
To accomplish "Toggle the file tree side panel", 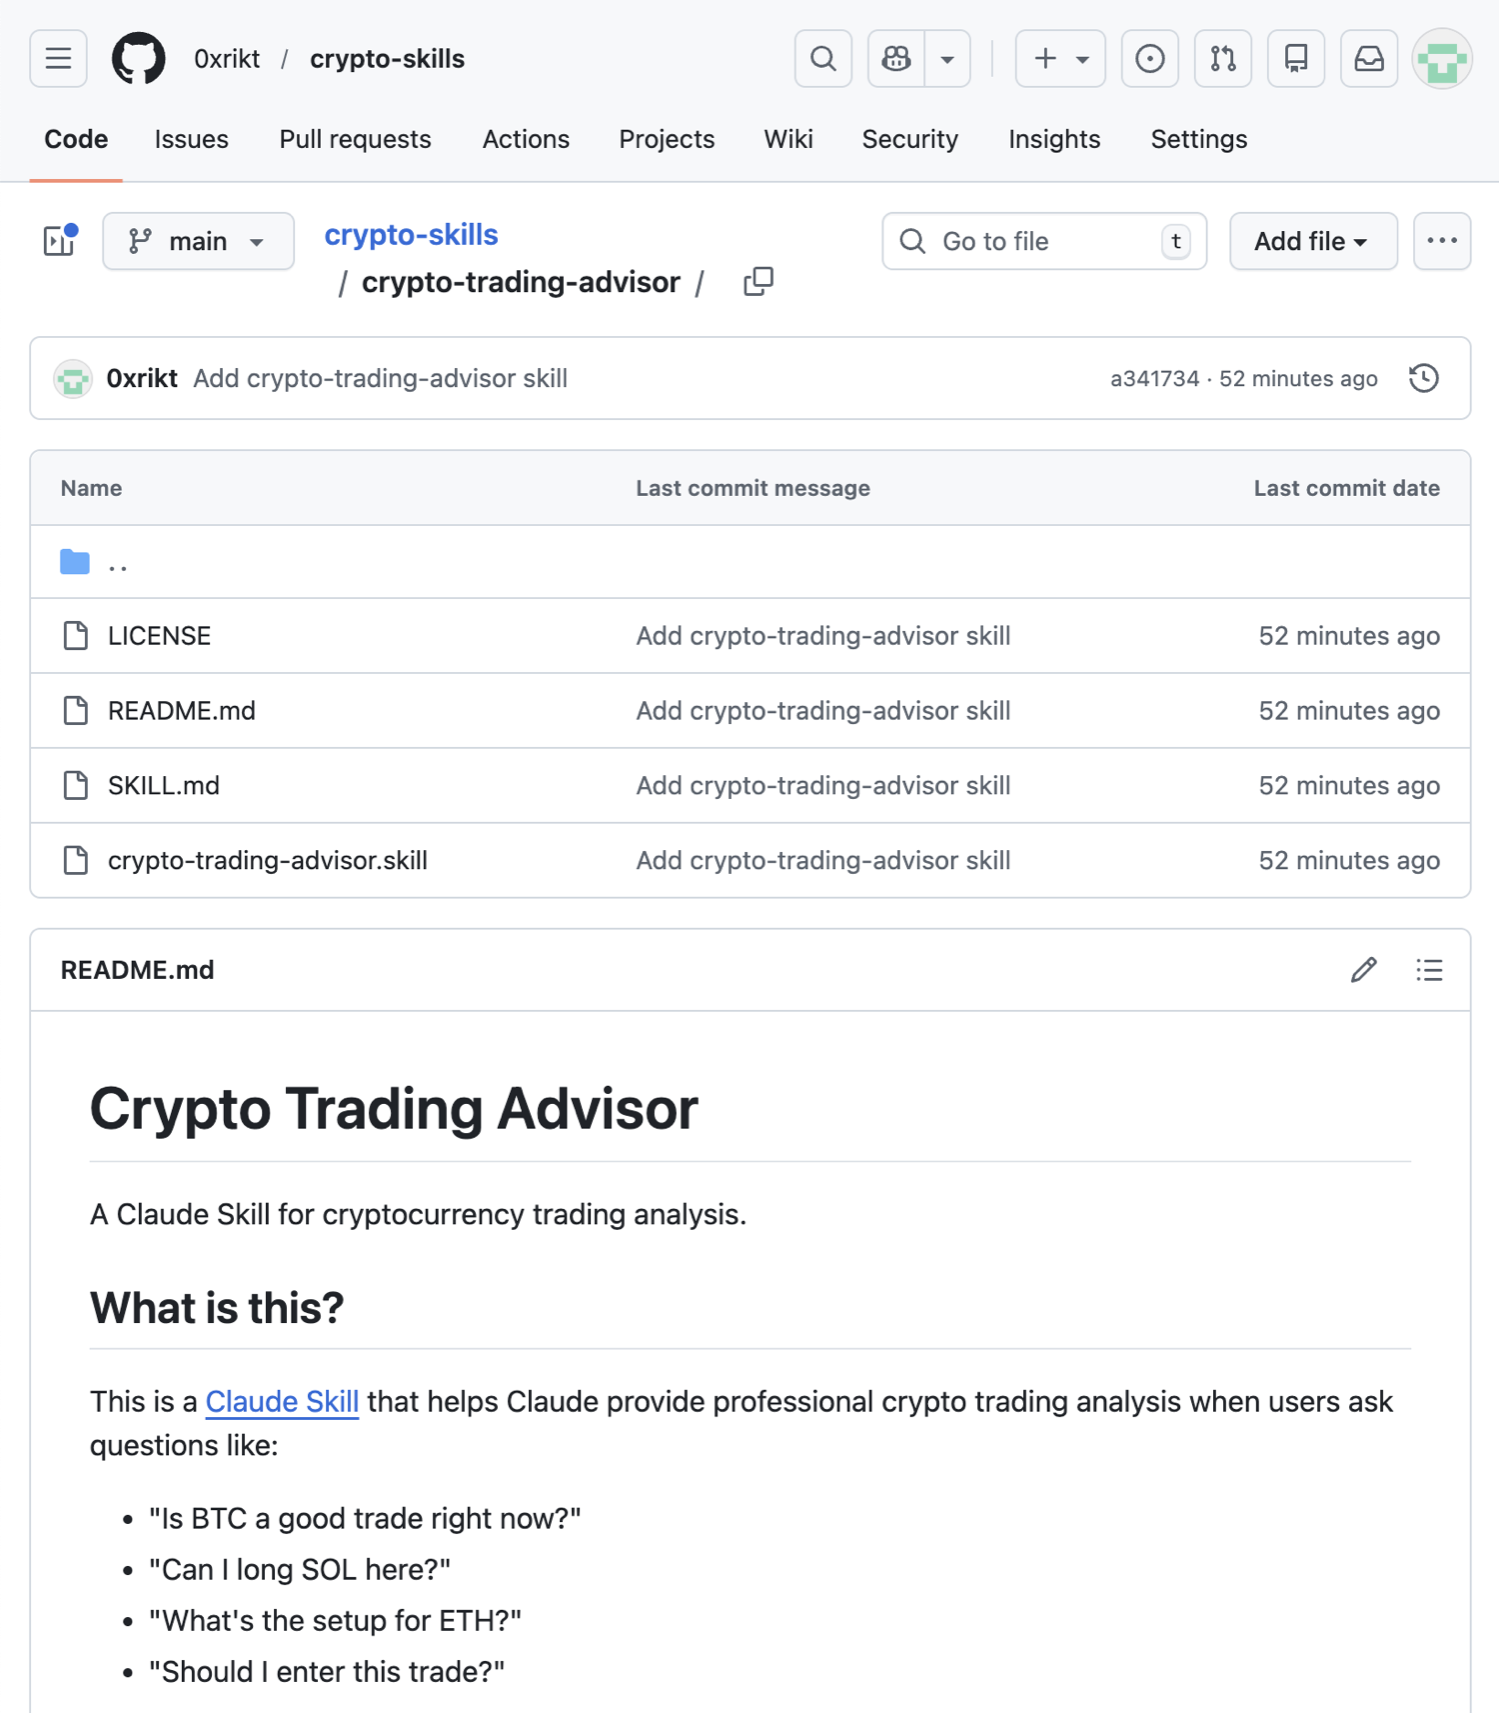I will point(60,241).
